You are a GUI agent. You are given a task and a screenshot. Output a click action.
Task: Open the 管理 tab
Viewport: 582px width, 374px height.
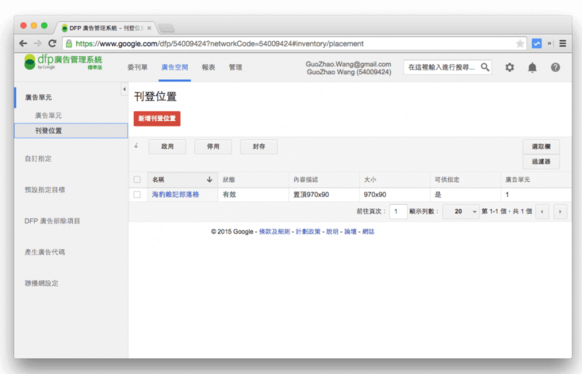[x=235, y=67]
